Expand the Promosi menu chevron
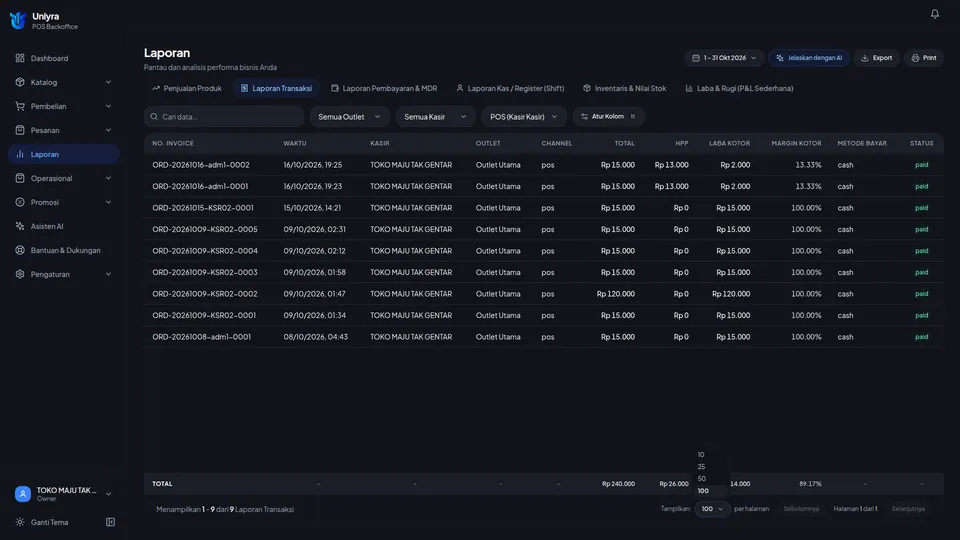The width and height of the screenshot is (960, 540). [x=108, y=202]
